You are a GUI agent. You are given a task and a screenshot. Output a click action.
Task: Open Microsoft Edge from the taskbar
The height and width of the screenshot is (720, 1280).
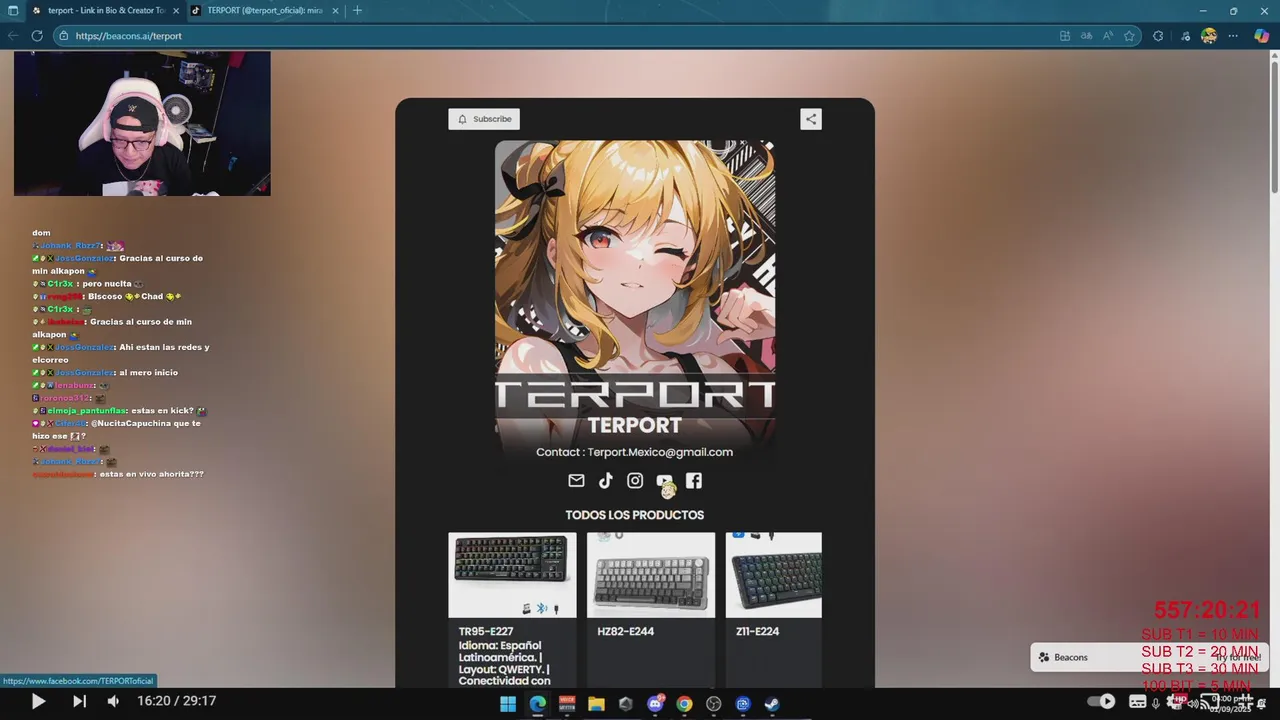[537, 703]
